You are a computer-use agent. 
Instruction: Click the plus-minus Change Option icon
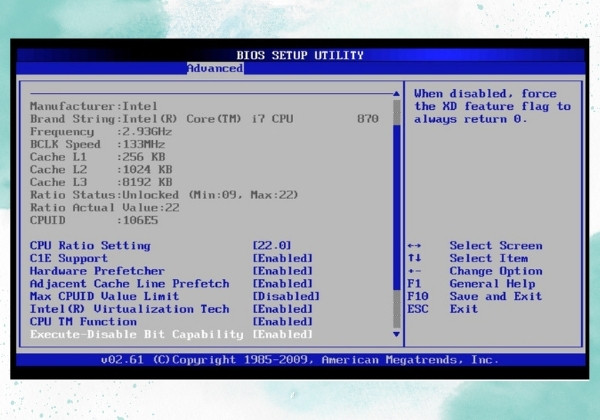(x=414, y=271)
